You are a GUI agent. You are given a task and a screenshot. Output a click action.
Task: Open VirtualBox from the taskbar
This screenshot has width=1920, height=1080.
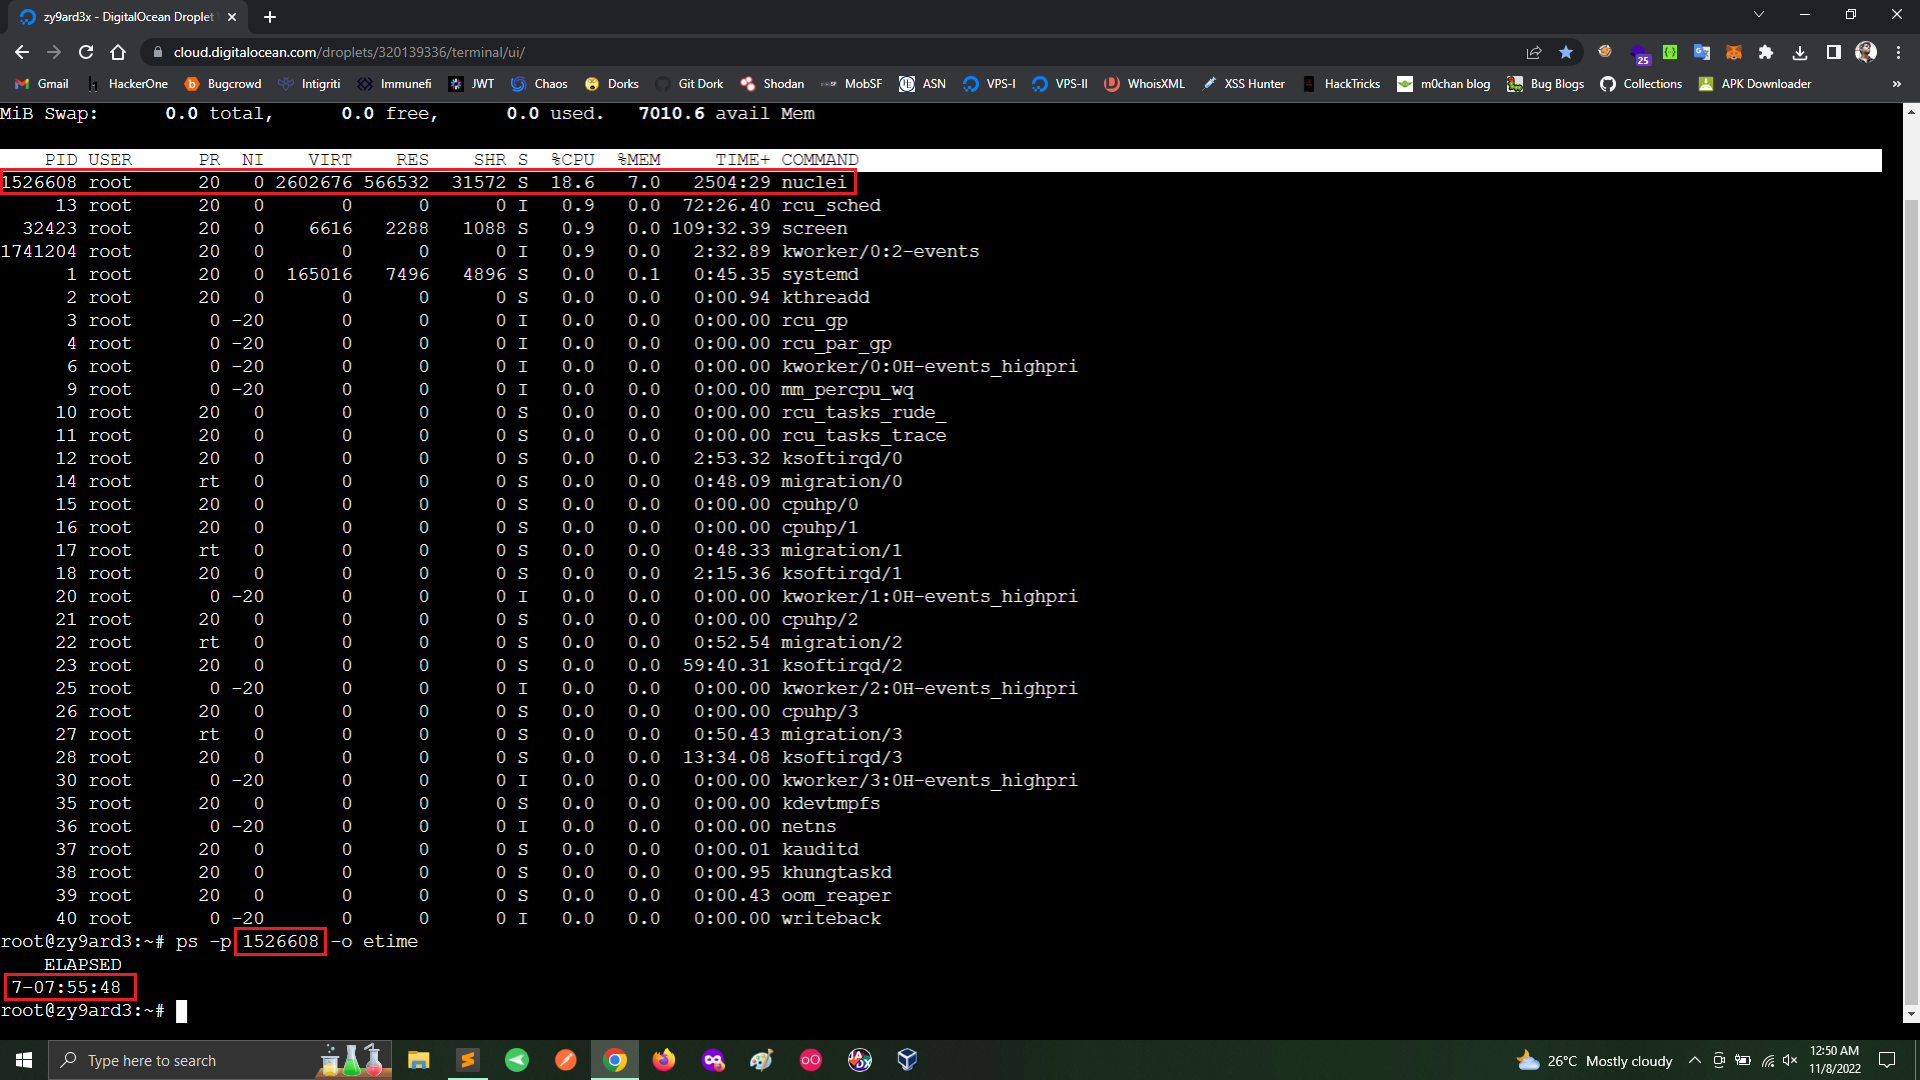[x=908, y=1060]
